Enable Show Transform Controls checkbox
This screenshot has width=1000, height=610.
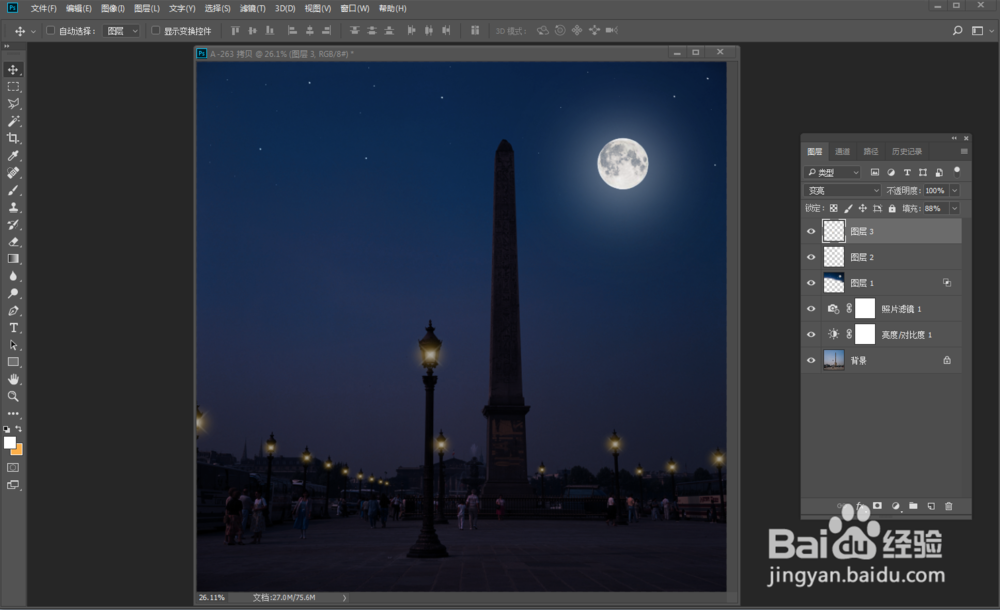pyautogui.click(x=156, y=31)
